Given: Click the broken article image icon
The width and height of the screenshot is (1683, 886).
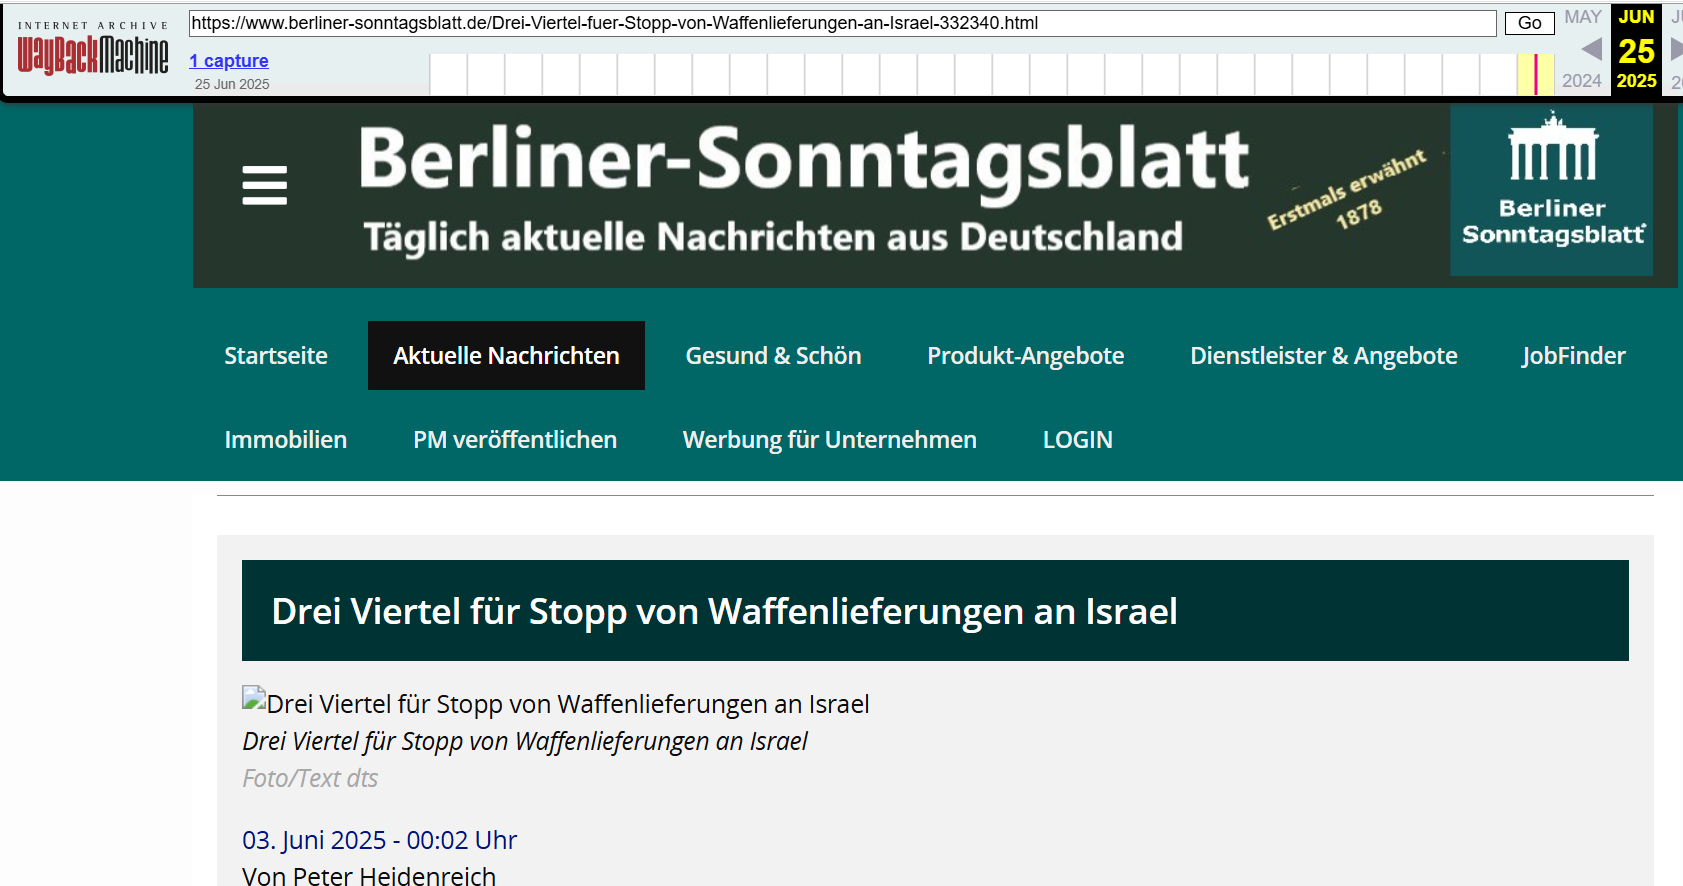Looking at the screenshot, I should pos(254,698).
